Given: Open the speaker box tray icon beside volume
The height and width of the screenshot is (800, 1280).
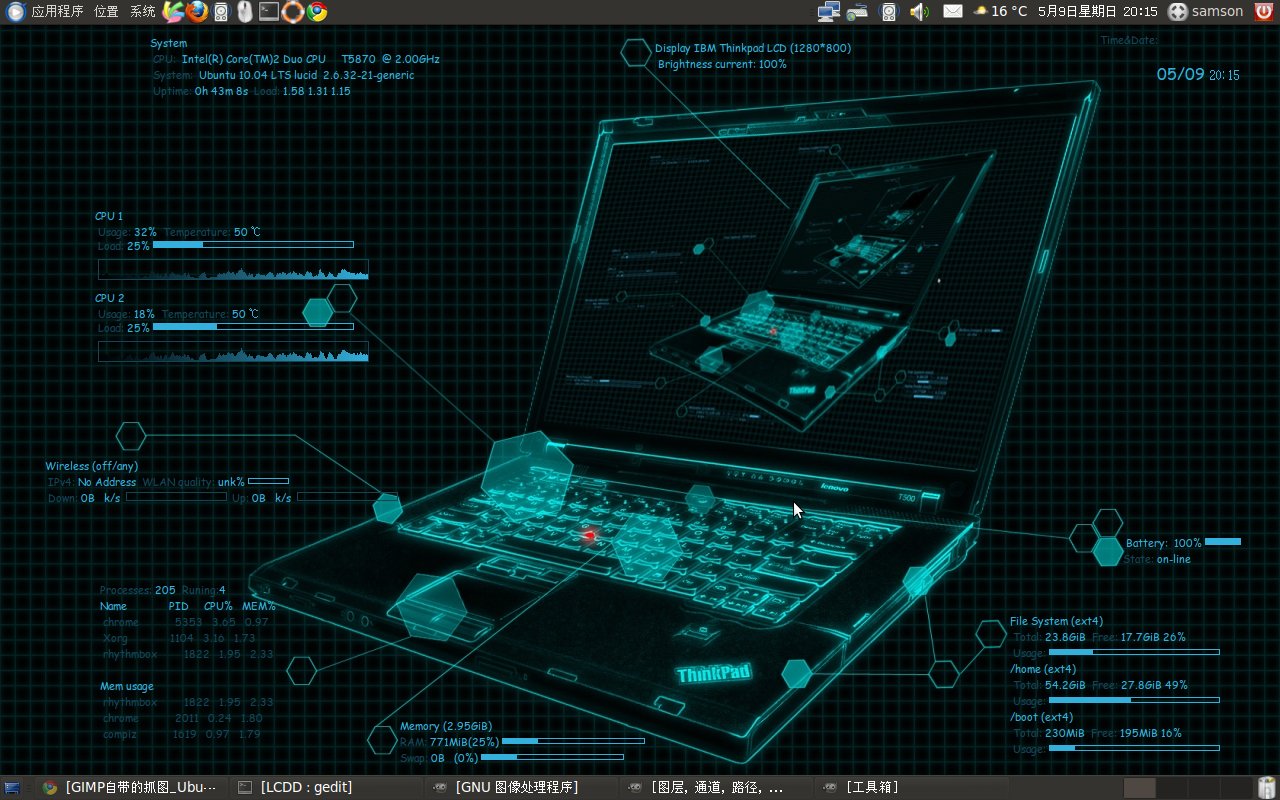Looking at the screenshot, I should coord(889,12).
